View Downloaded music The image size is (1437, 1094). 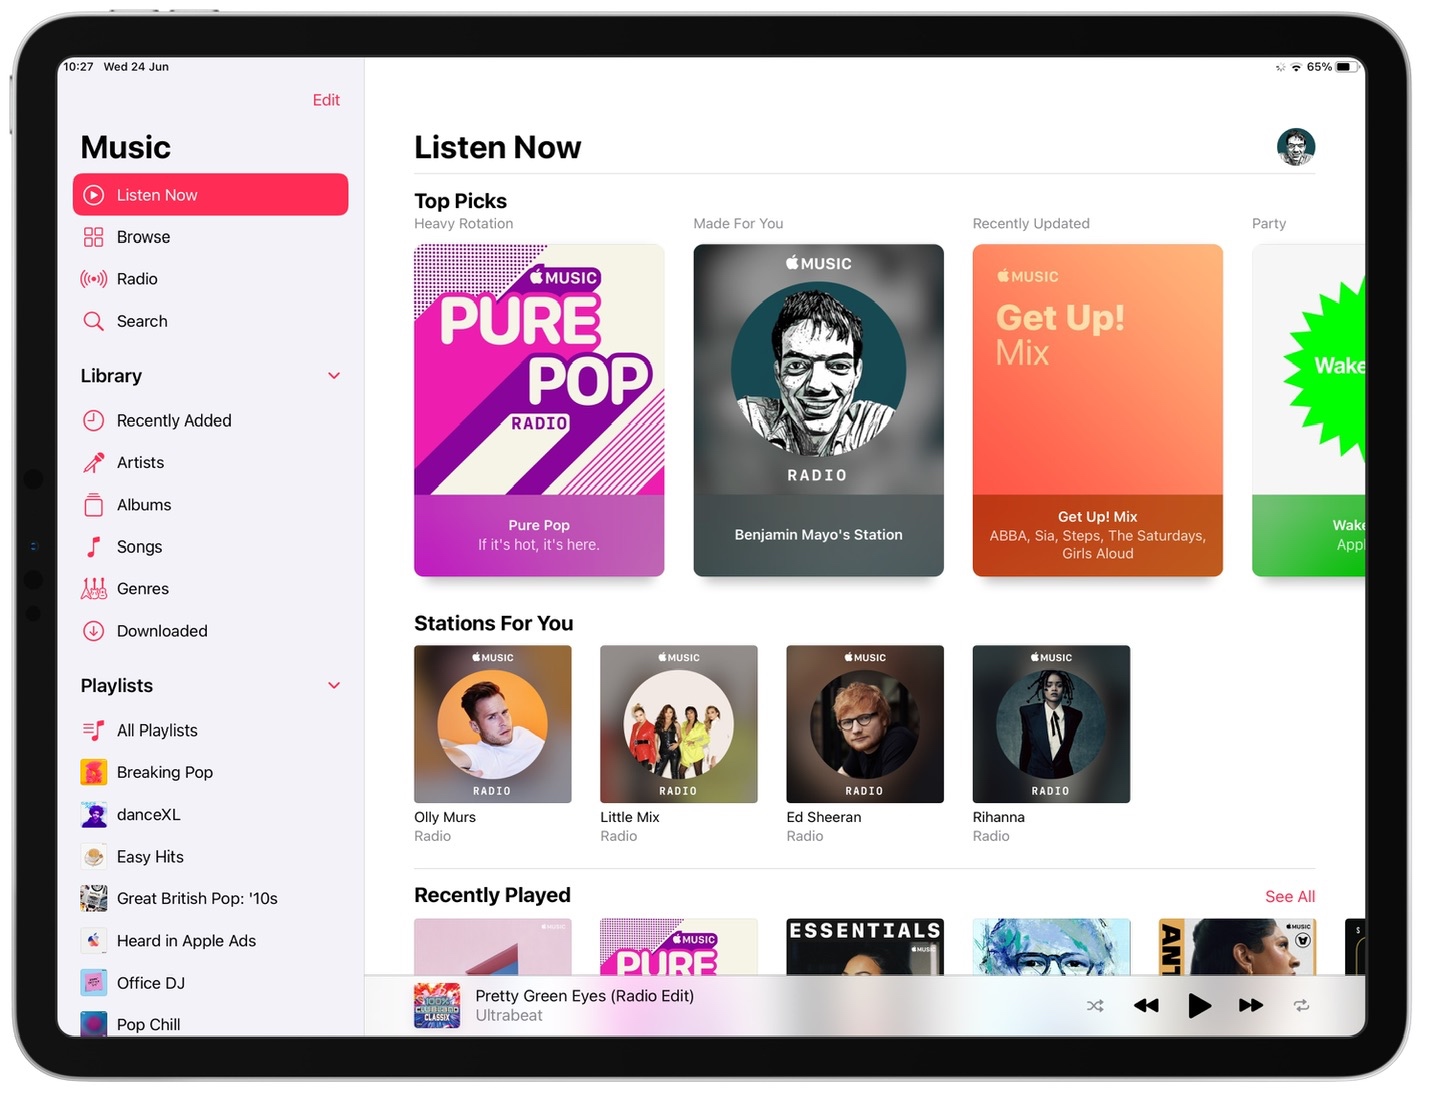tap(162, 630)
